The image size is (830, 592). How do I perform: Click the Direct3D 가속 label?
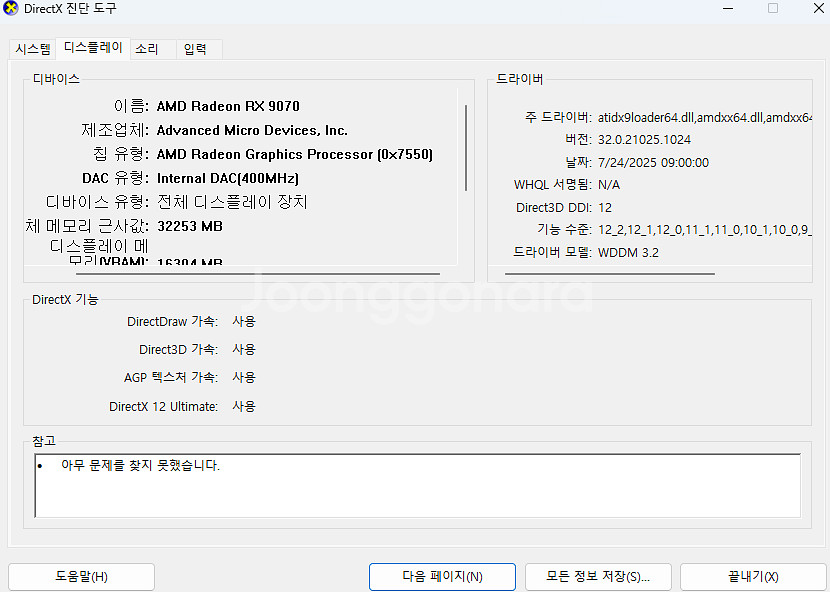point(178,349)
